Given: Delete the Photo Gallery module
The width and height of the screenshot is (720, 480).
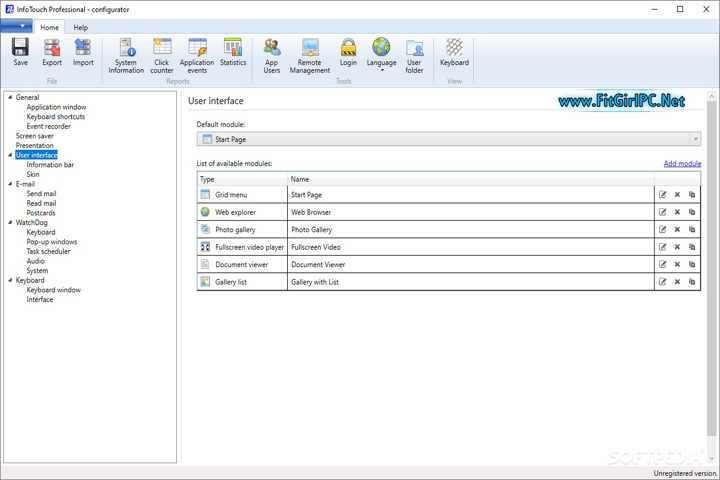Looking at the screenshot, I should click(677, 230).
